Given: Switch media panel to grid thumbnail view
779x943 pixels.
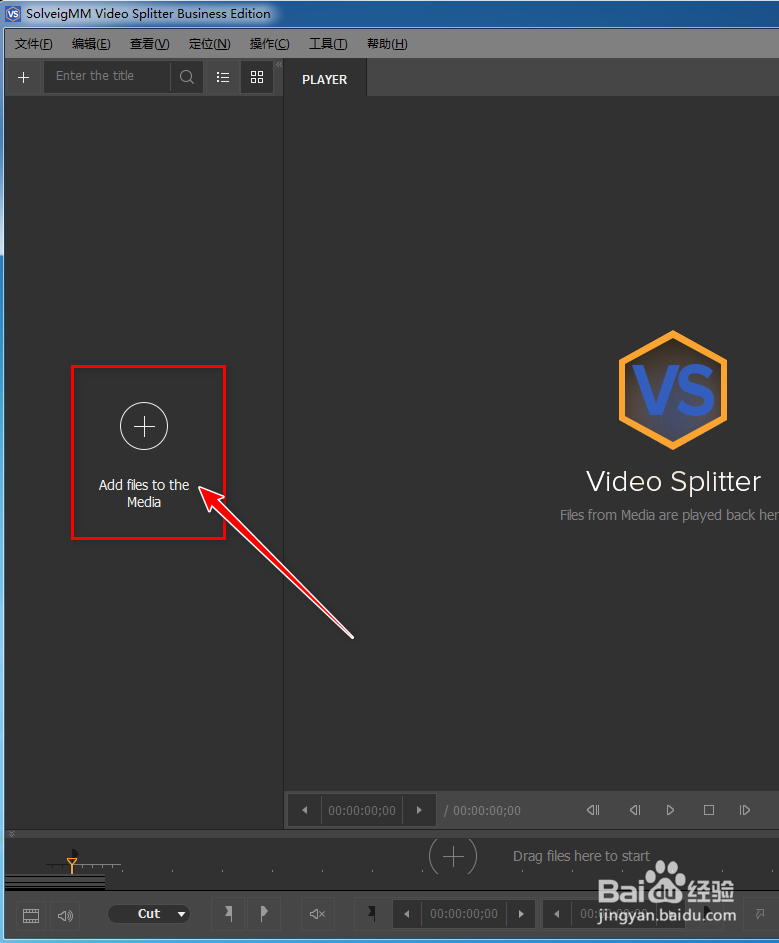Looking at the screenshot, I should pos(257,77).
